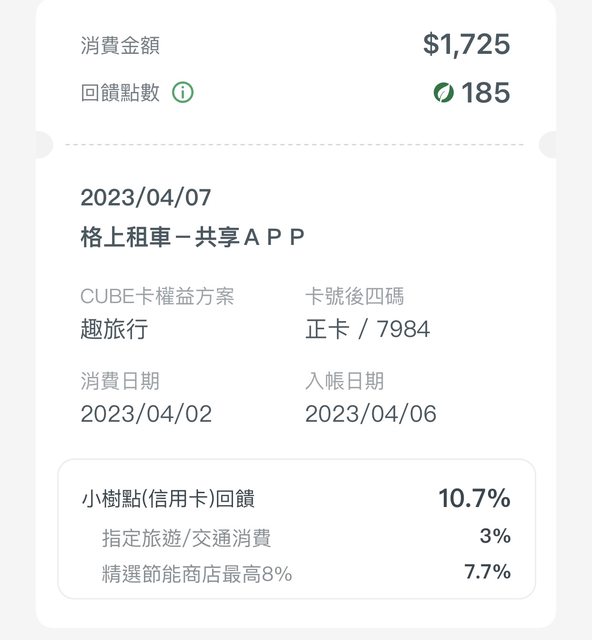The height and width of the screenshot is (640, 592).
Task: Tap 小樹點(信用卡)回饋 reward row
Action: pos(296,498)
